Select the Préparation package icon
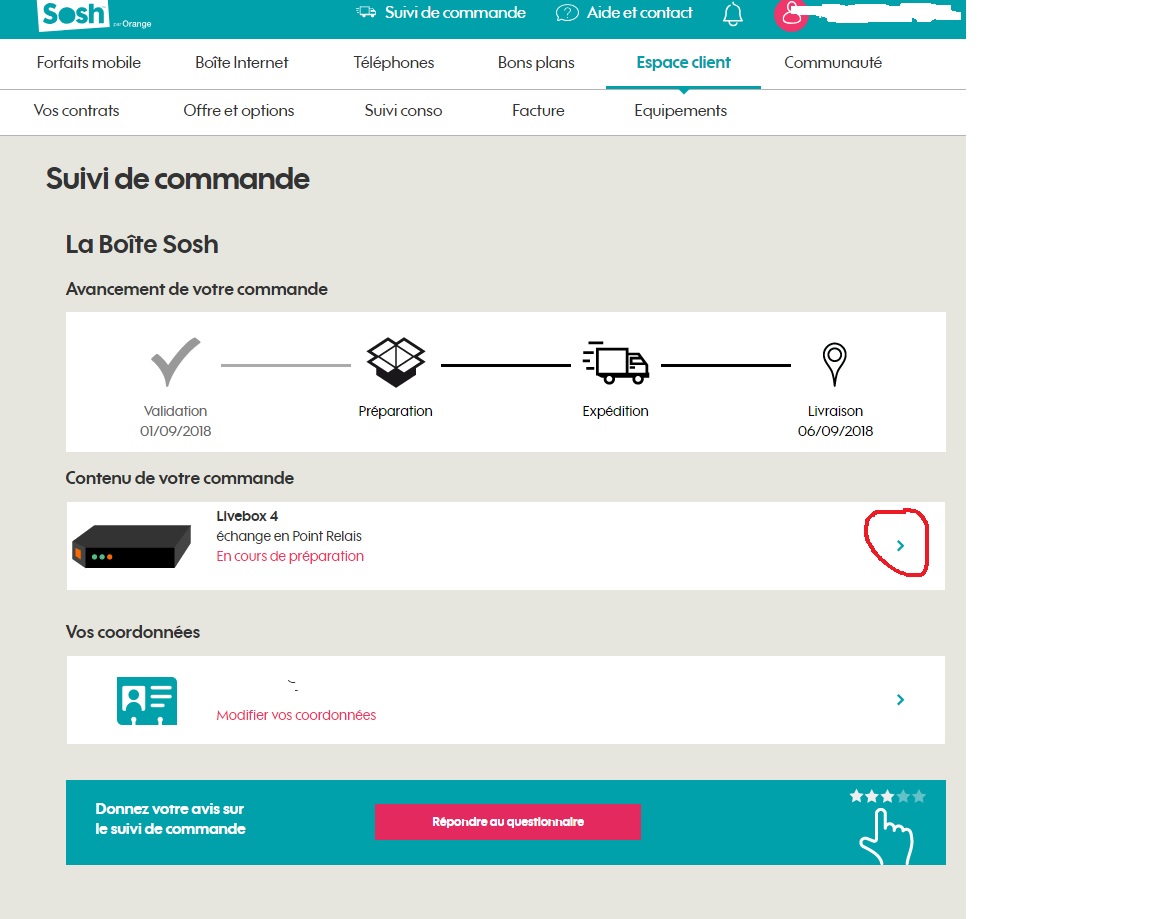The image size is (1152, 919). [x=395, y=362]
